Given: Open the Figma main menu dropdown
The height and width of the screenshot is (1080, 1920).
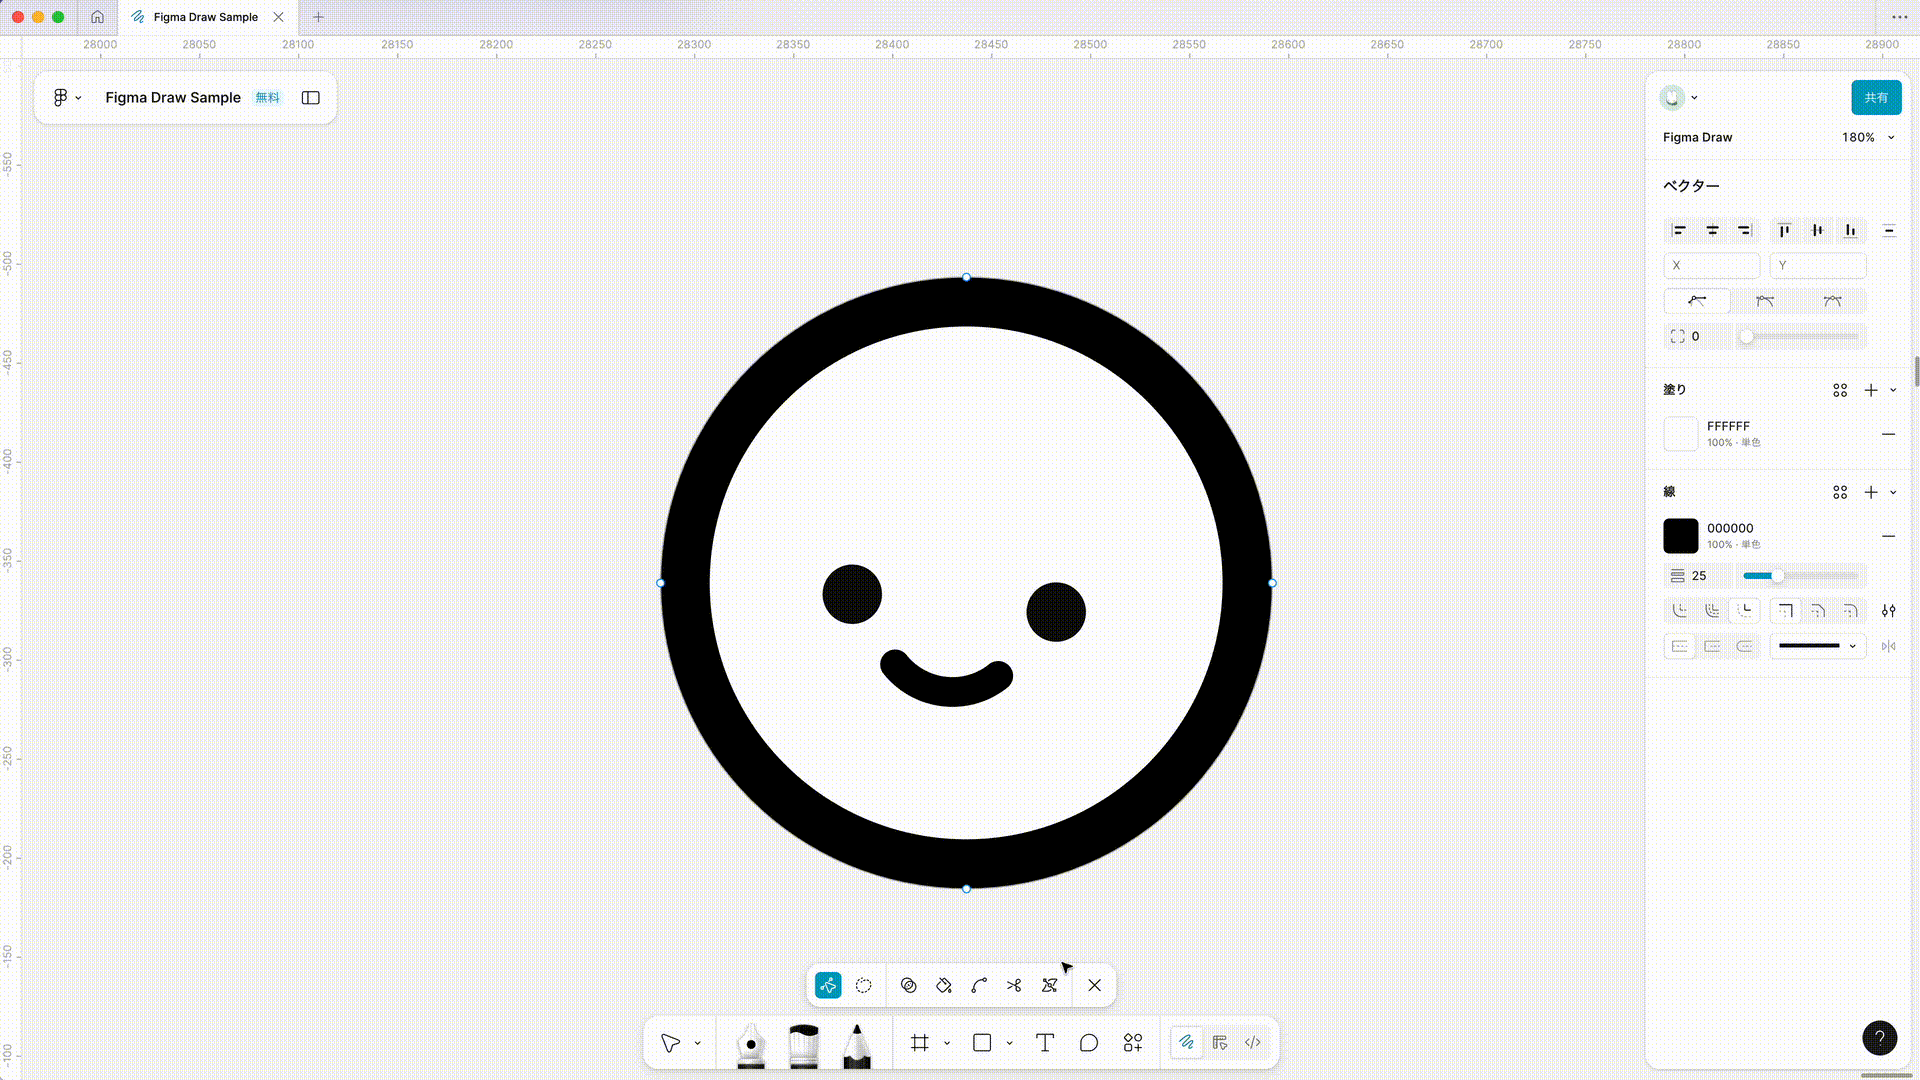Looking at the screenshot, I should click(x=67, y=98).
